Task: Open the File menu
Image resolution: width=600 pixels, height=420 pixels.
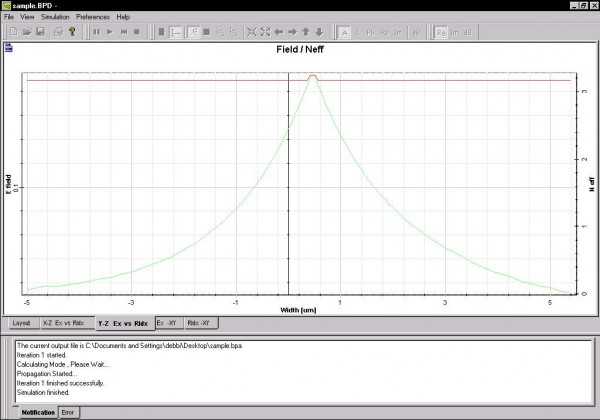Action: [x=9, y=17]
